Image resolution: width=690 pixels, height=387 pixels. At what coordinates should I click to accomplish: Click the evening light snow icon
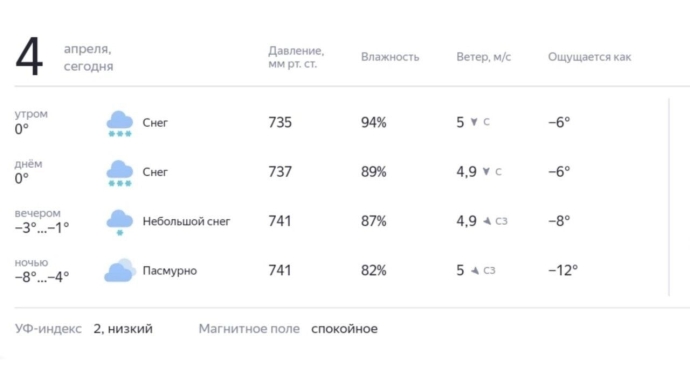[119, 222]
